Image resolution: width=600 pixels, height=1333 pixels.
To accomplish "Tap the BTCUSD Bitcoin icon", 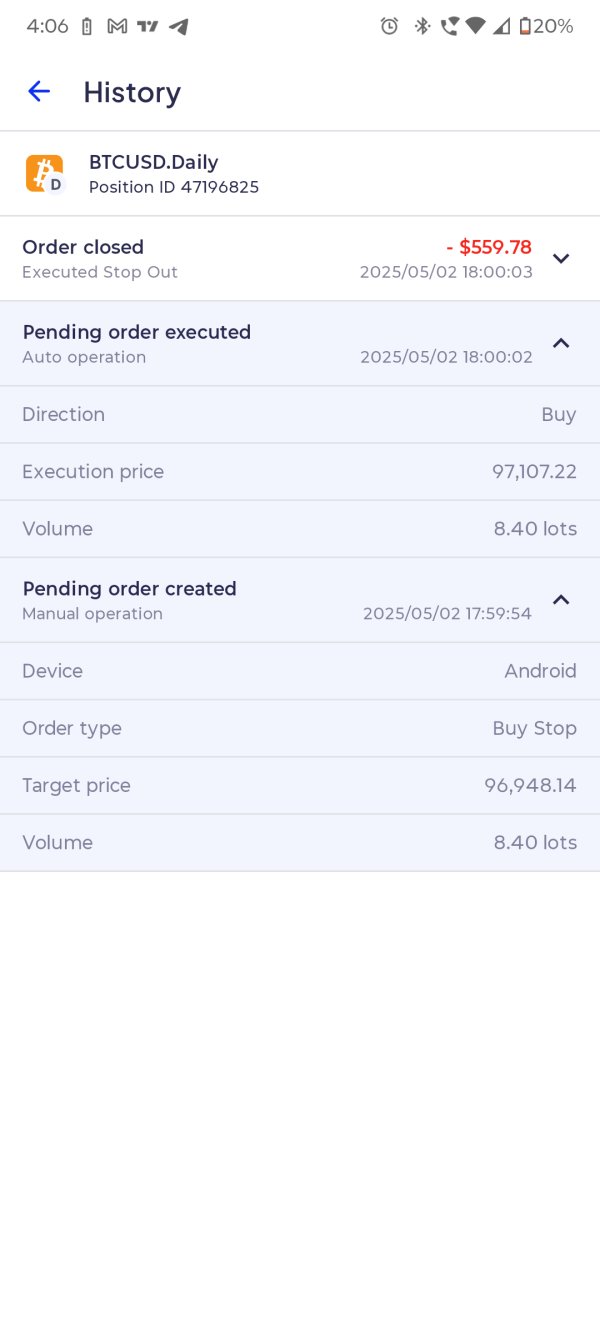I will [44, 174].
